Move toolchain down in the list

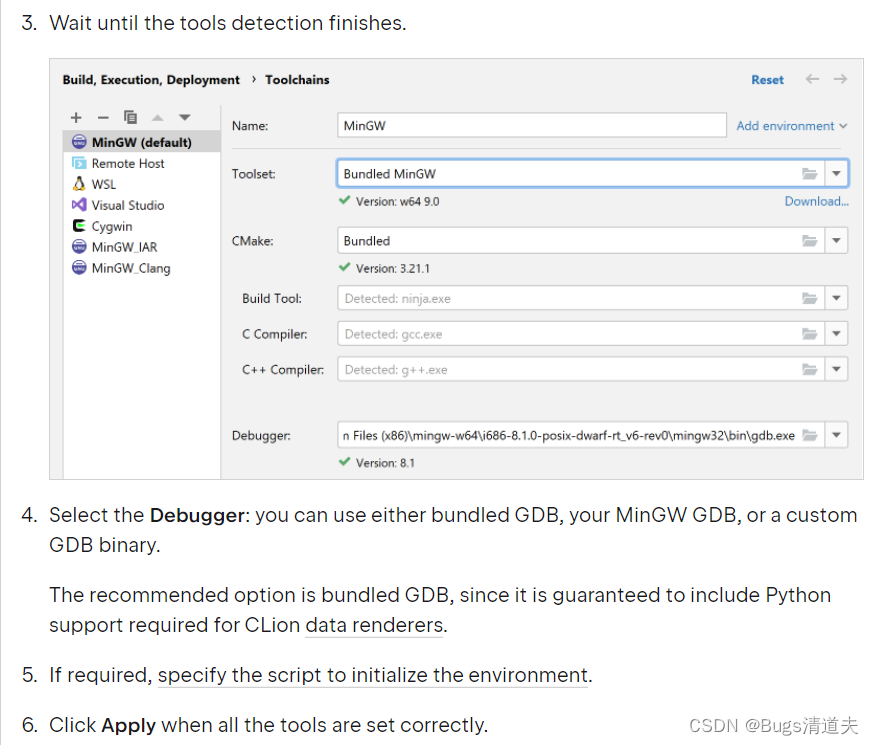(185, 118)
